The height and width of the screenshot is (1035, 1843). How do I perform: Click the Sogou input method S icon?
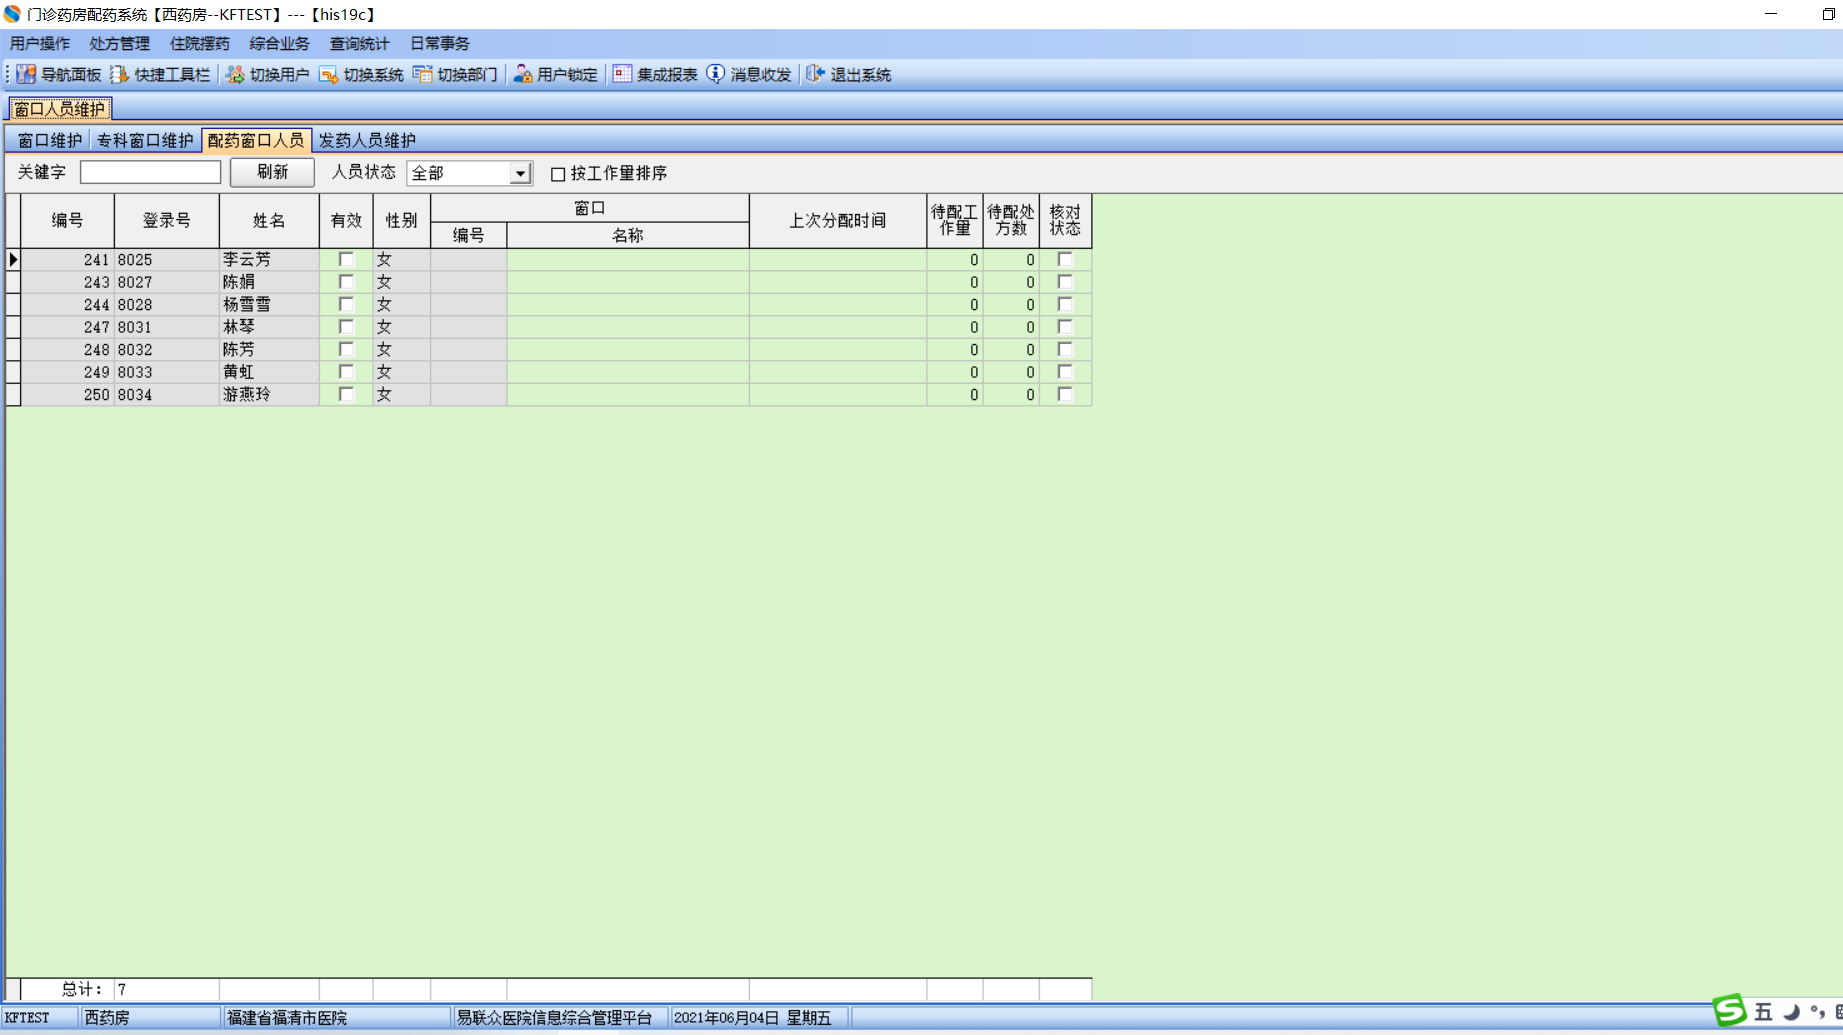pos(1729,1011)
